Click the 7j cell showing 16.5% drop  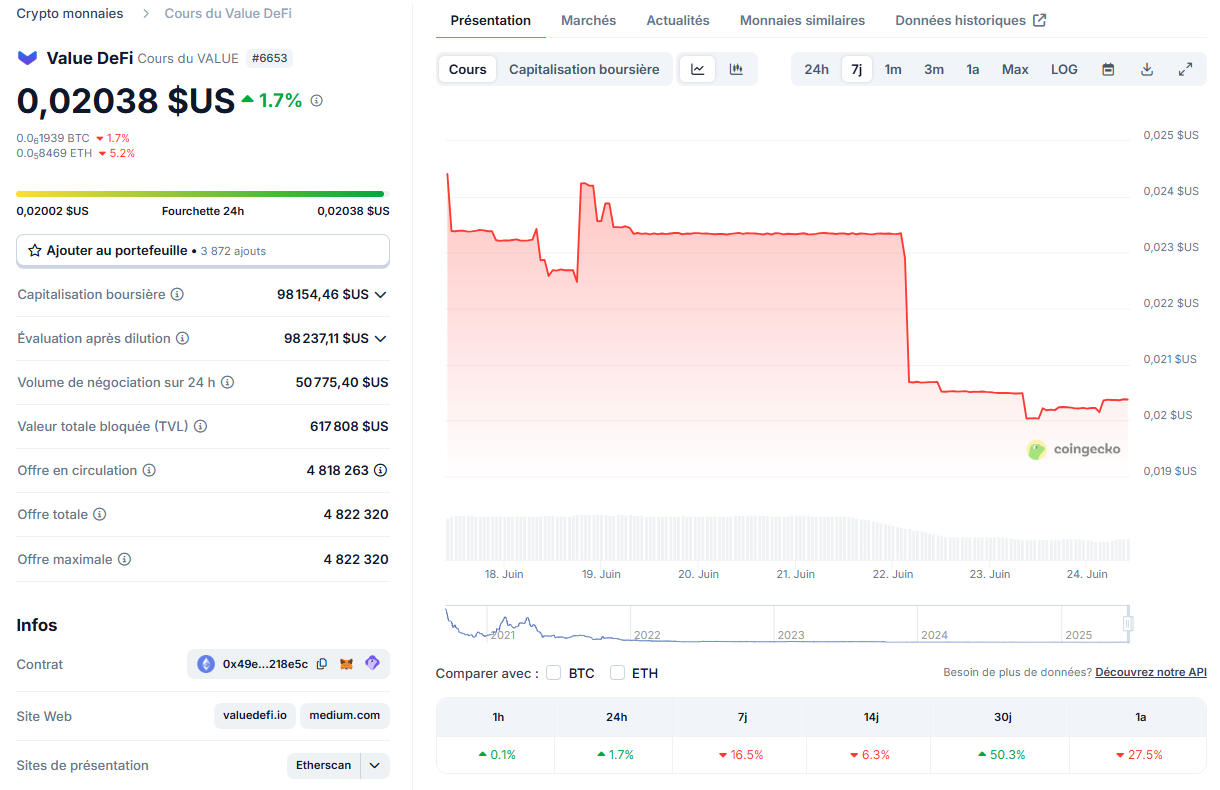741,755
